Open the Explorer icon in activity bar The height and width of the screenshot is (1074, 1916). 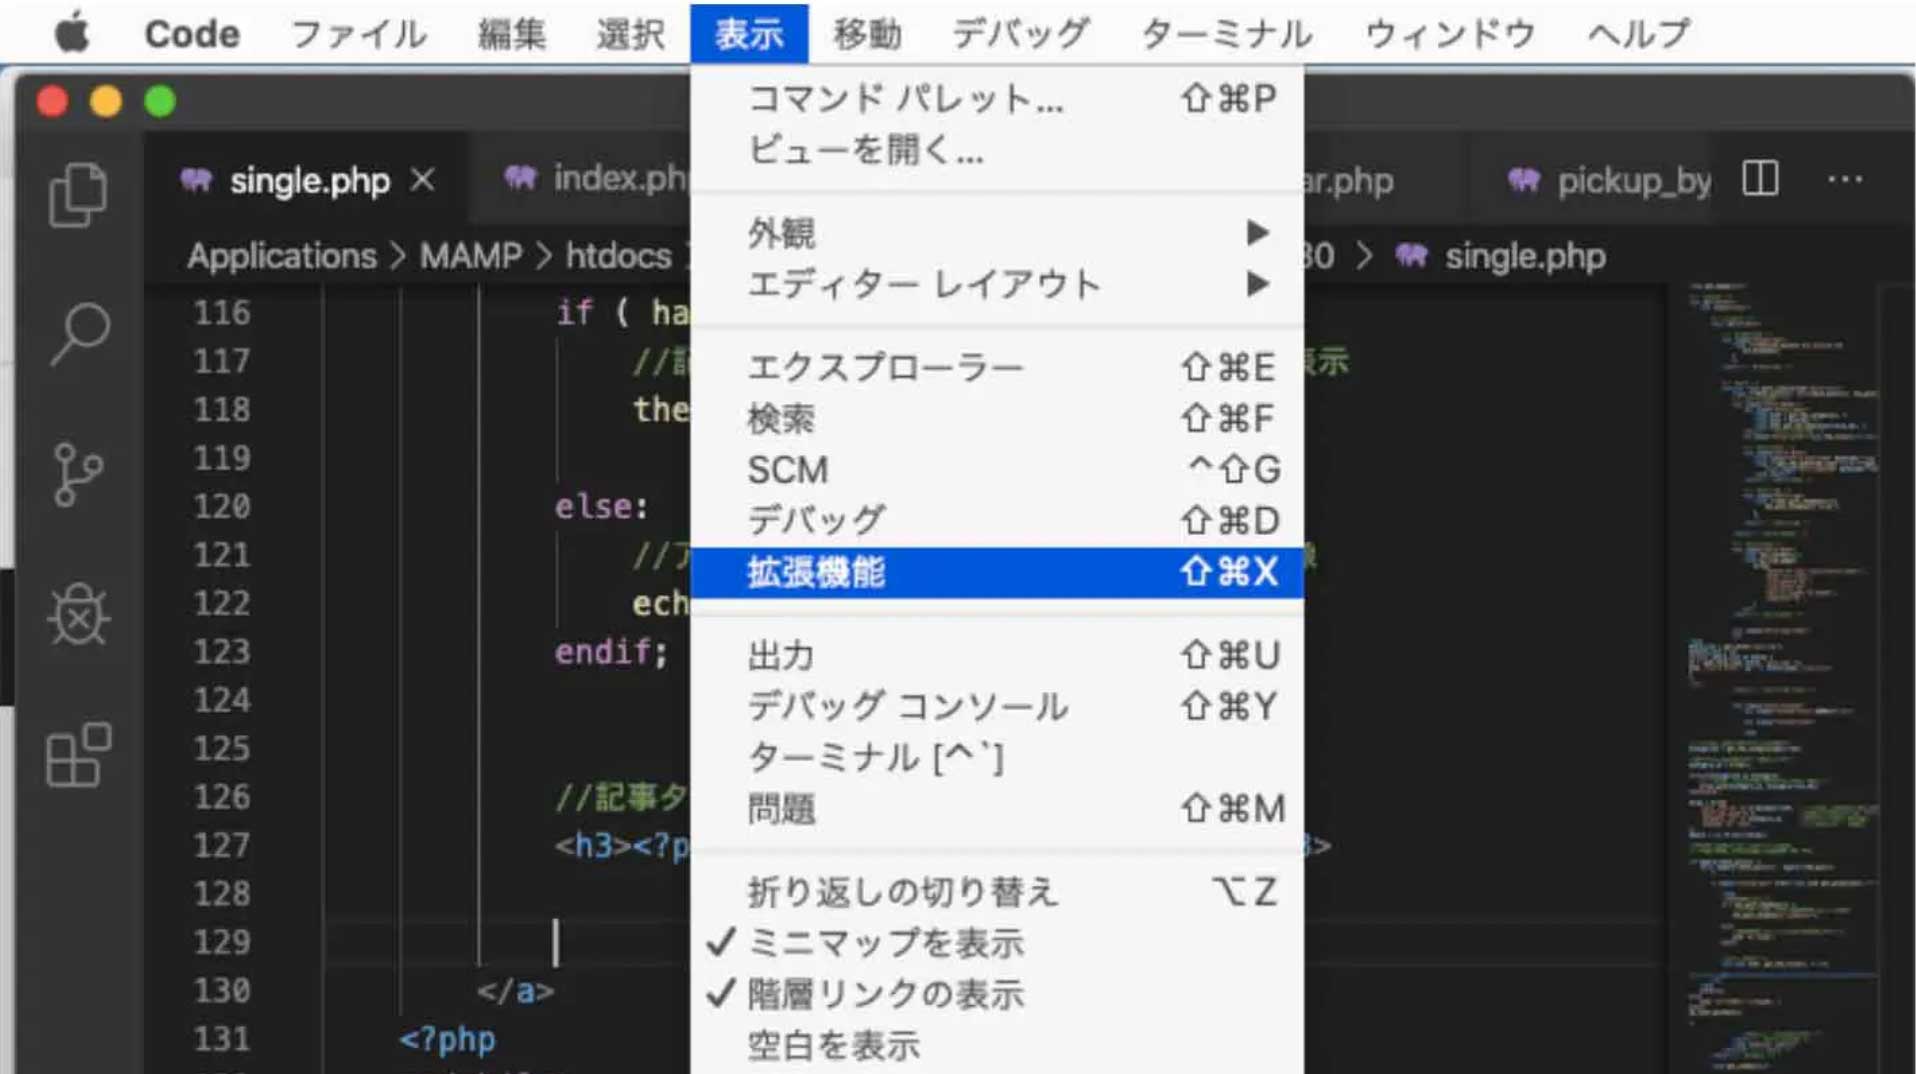[77, 194]
